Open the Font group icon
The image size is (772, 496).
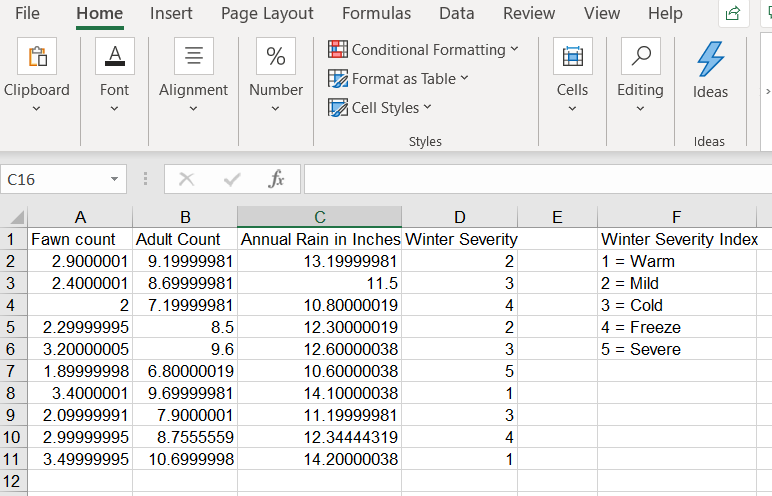[x=115, y=56]
